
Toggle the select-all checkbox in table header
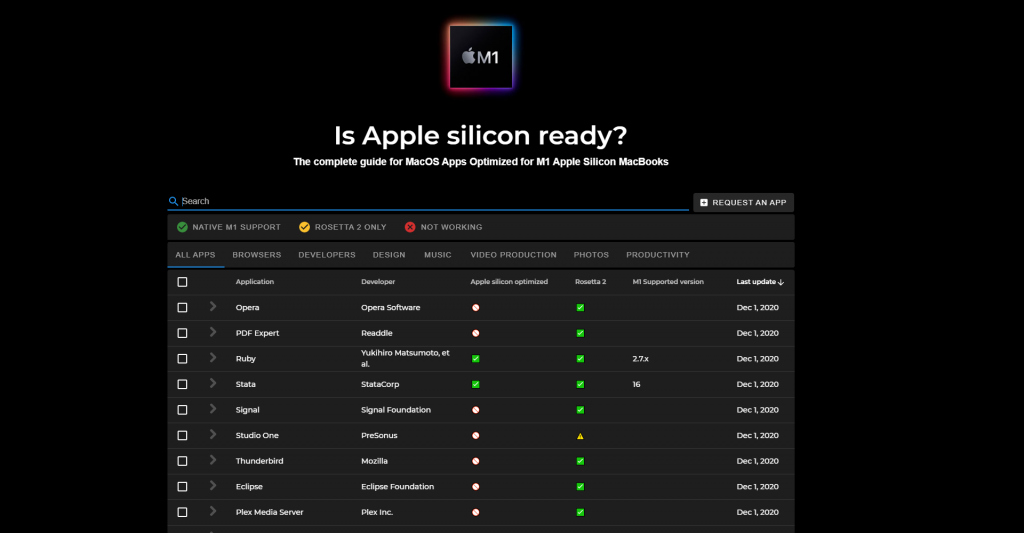pos(182,282)
